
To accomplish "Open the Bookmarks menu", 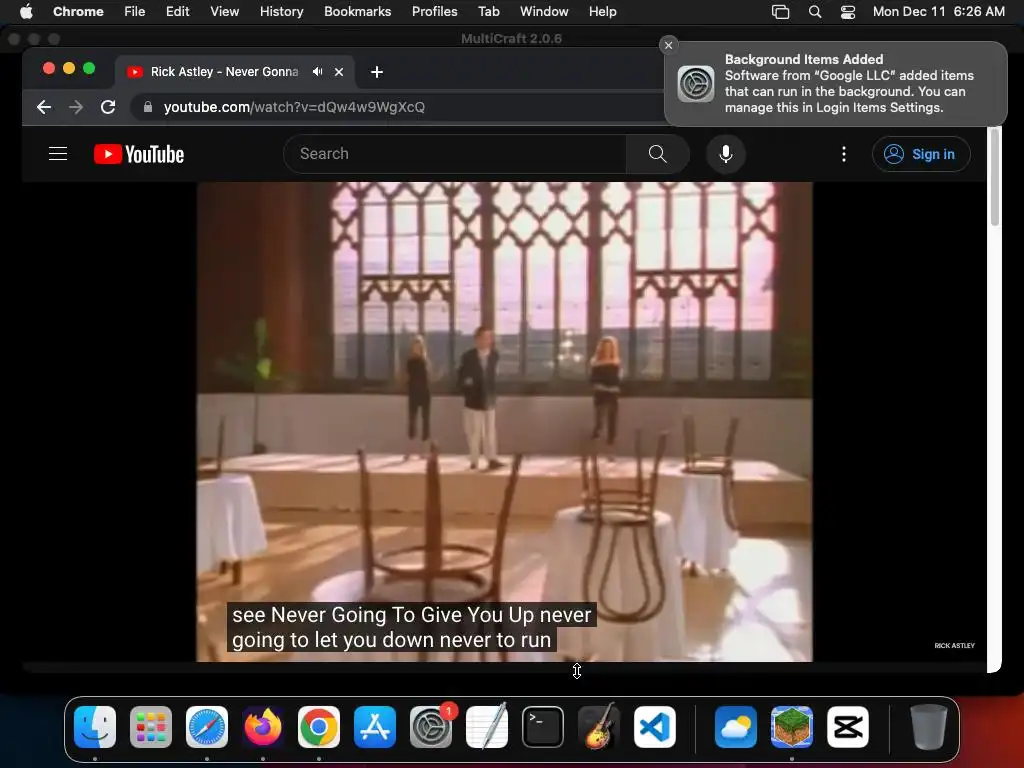I will coord(358,12).
